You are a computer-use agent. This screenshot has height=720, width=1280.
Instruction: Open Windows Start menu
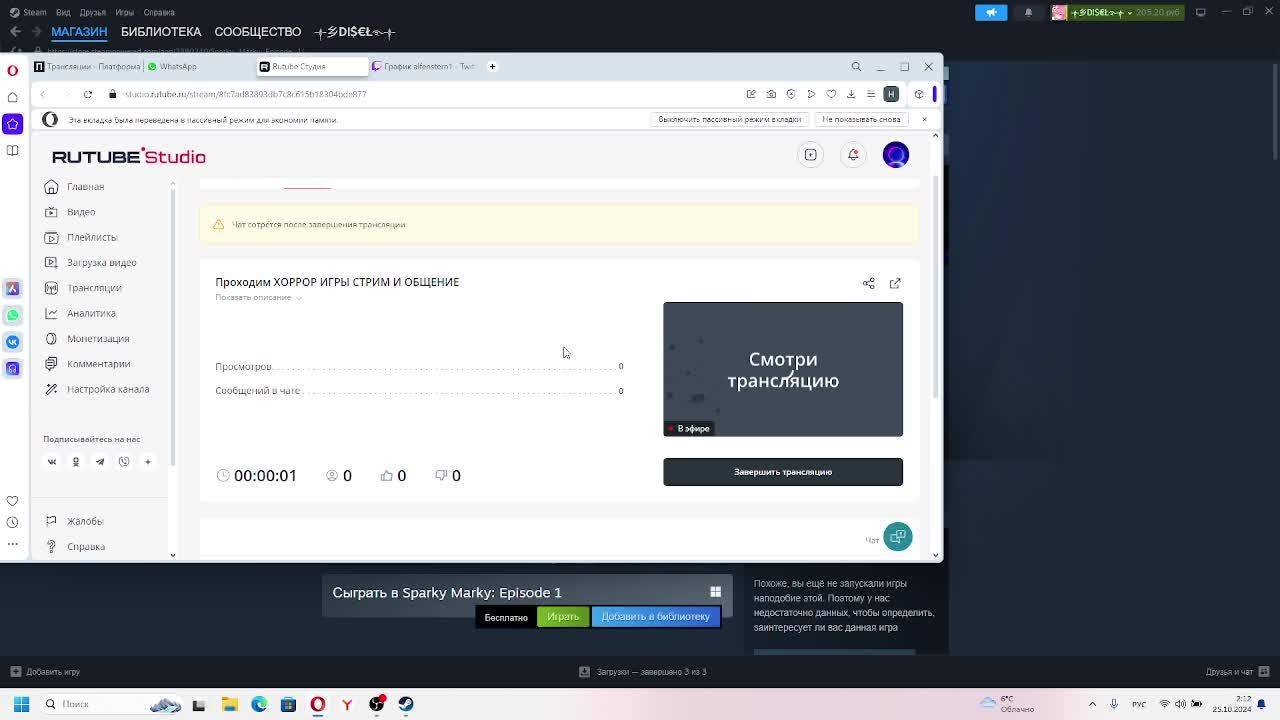21,704
